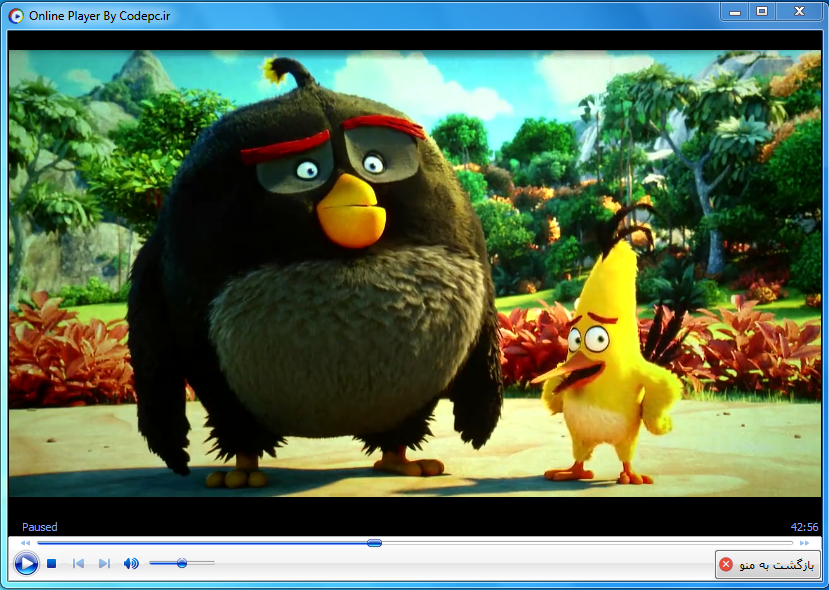This screenshot has width=829, height=590.
Task: Minimize the Online Player window
Action: [x=735, y=12]
